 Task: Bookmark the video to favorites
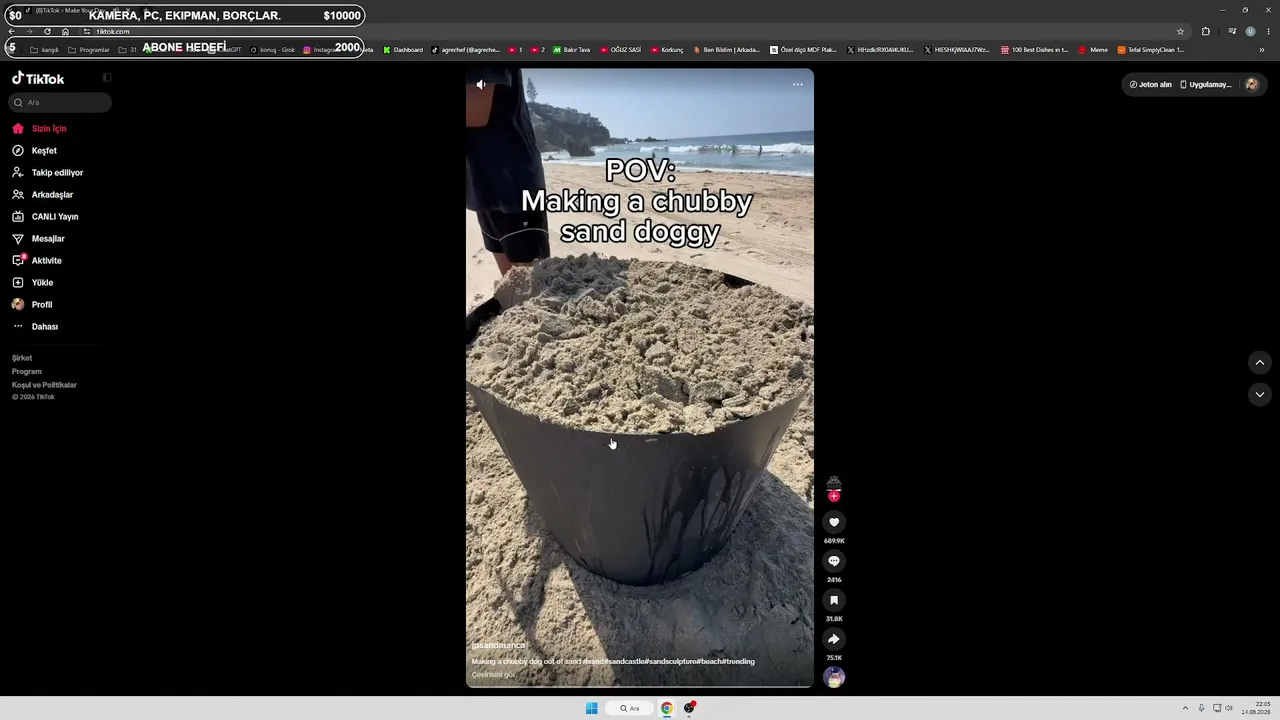tap(834, 600)
